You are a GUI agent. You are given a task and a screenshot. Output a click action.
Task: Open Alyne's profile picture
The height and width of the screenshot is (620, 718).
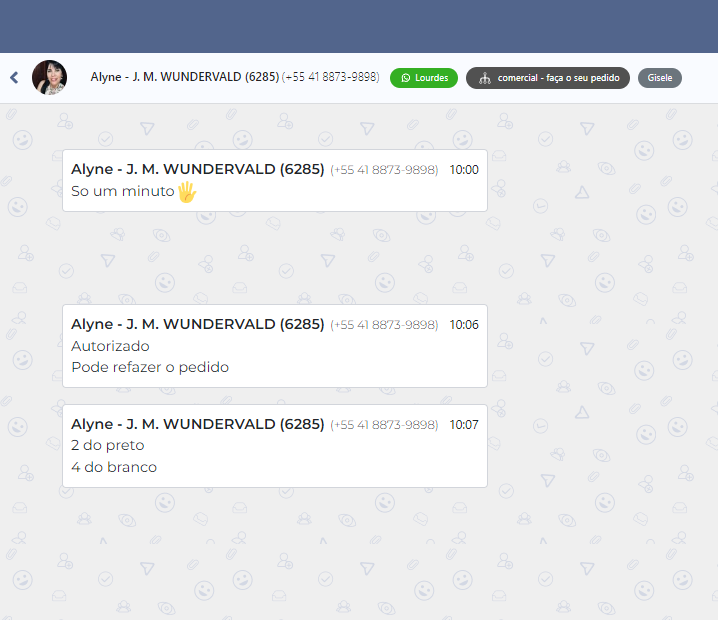49,78
